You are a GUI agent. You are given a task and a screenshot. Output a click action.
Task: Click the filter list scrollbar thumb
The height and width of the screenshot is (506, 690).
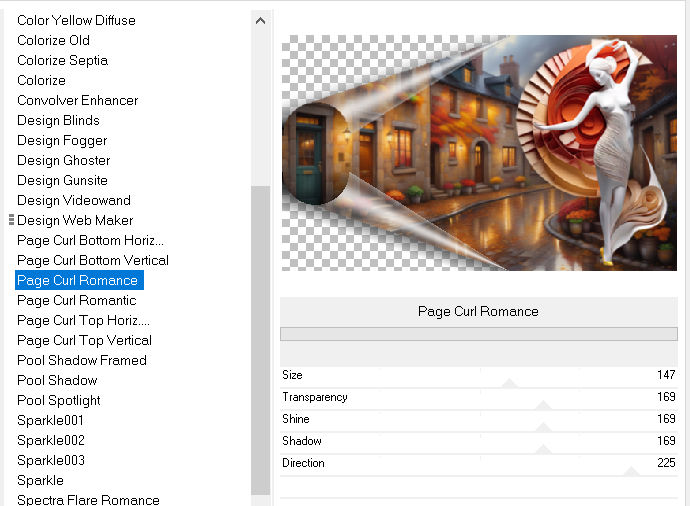260,340
